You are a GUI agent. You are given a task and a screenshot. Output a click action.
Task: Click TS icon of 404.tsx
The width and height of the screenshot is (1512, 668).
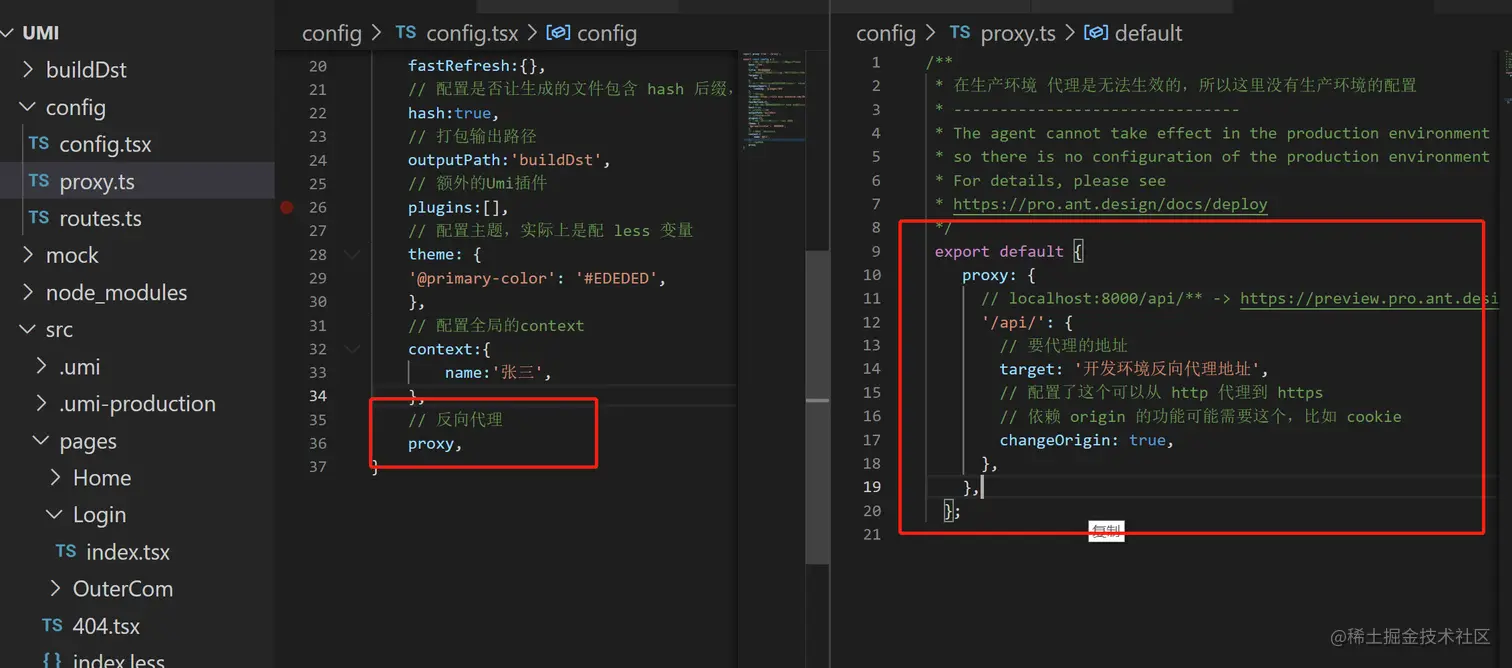coord(52,624)
